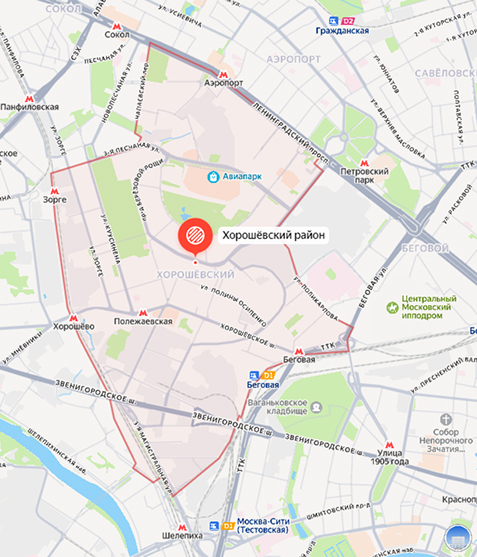Viewport: 477px width, 557px height.
Task: Select the Аэропорт metro station marker
Action: 223,75
